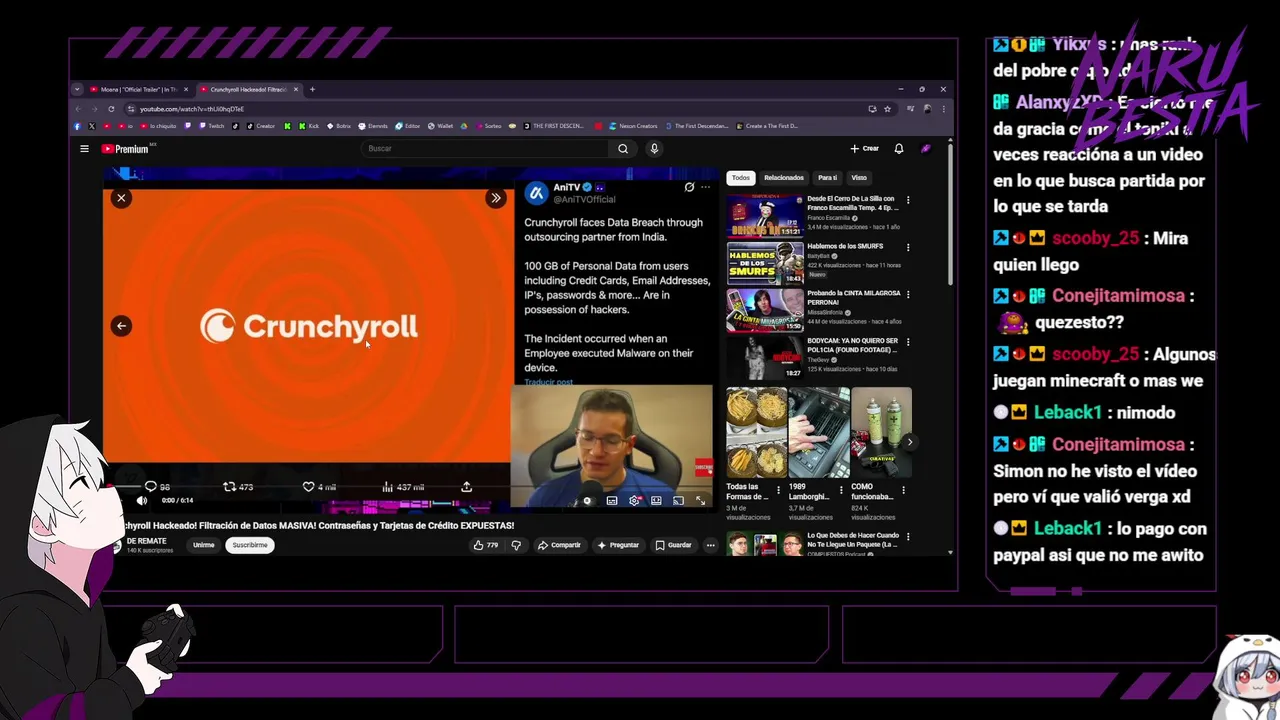
Task: Open the YouTube notifications bell
Action: point(899,149)
